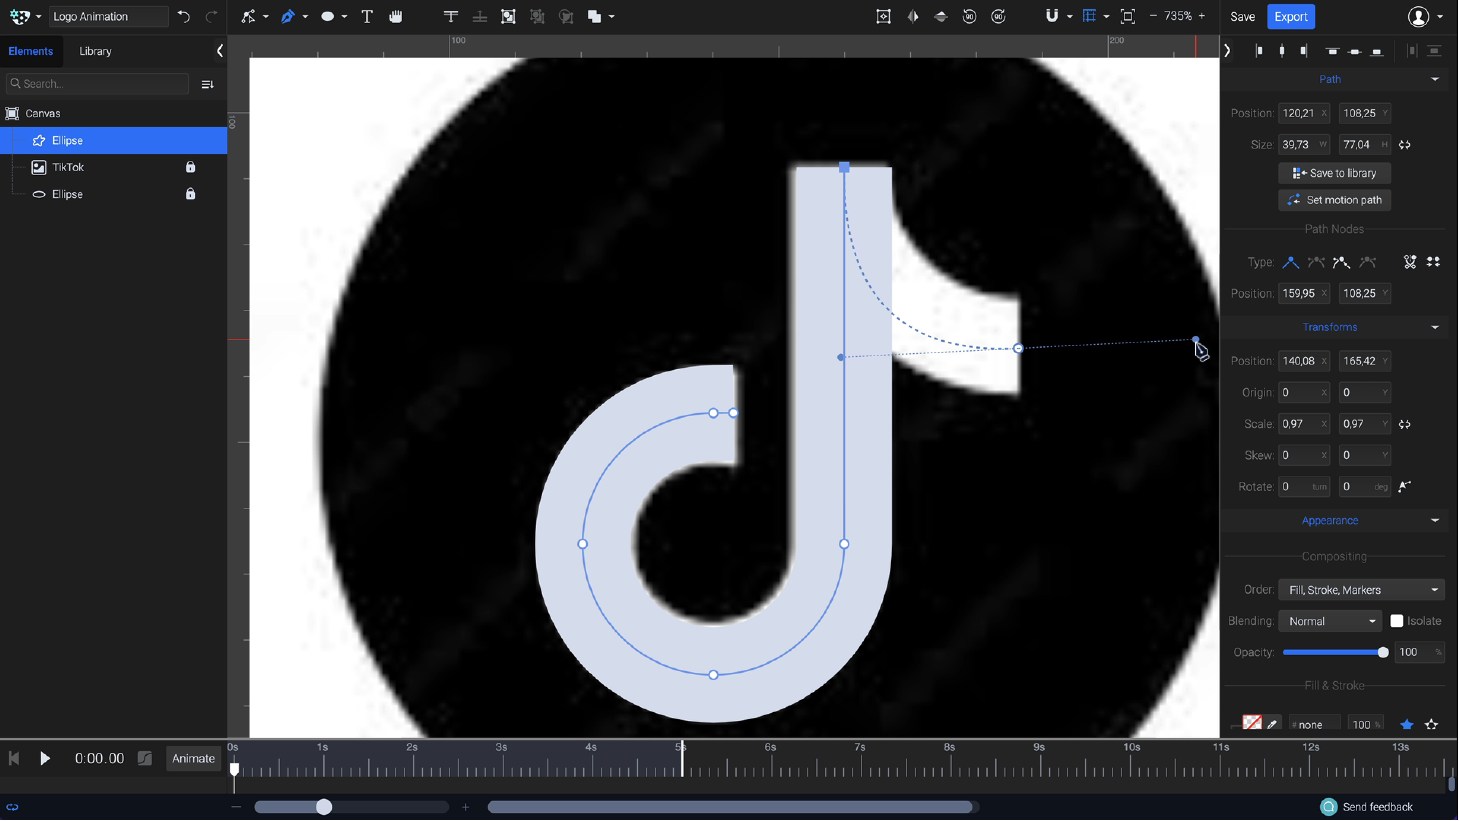
Task: Collapse the right properties panel
Action: (x=1228, y=51)
